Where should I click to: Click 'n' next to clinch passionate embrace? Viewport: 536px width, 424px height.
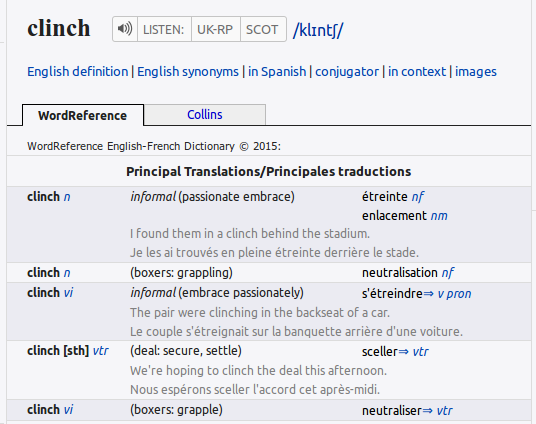point(67,197)
